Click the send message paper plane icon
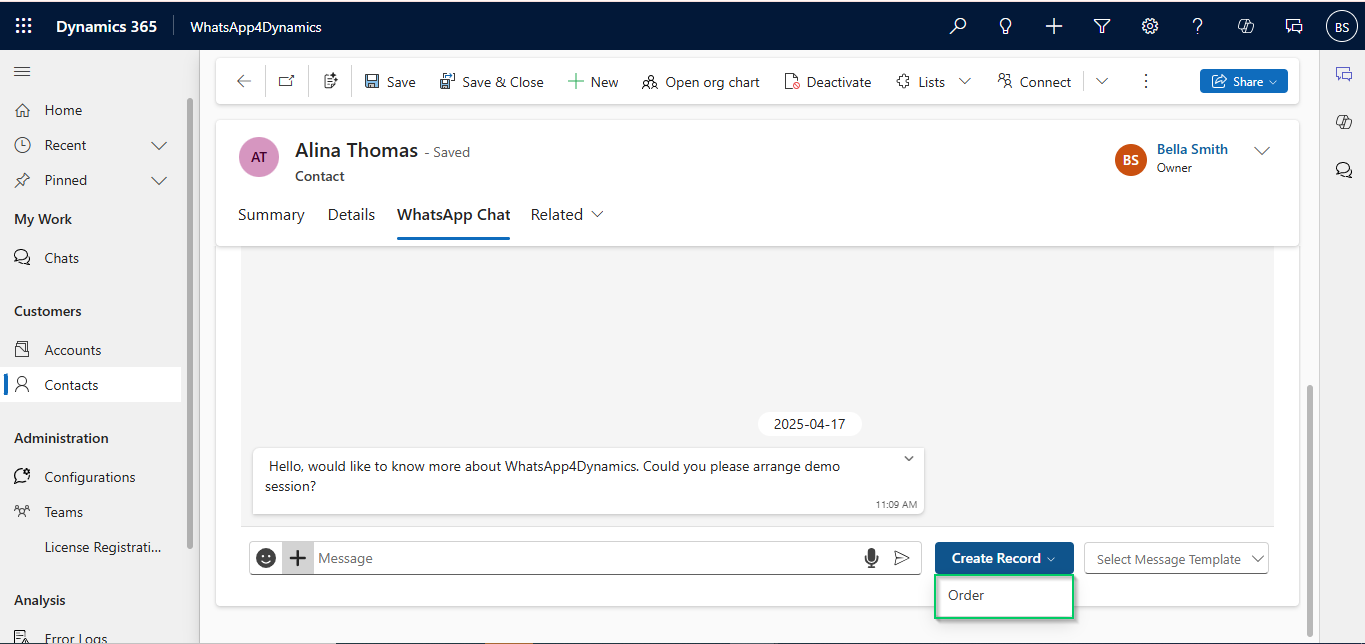 pos(902,558)
